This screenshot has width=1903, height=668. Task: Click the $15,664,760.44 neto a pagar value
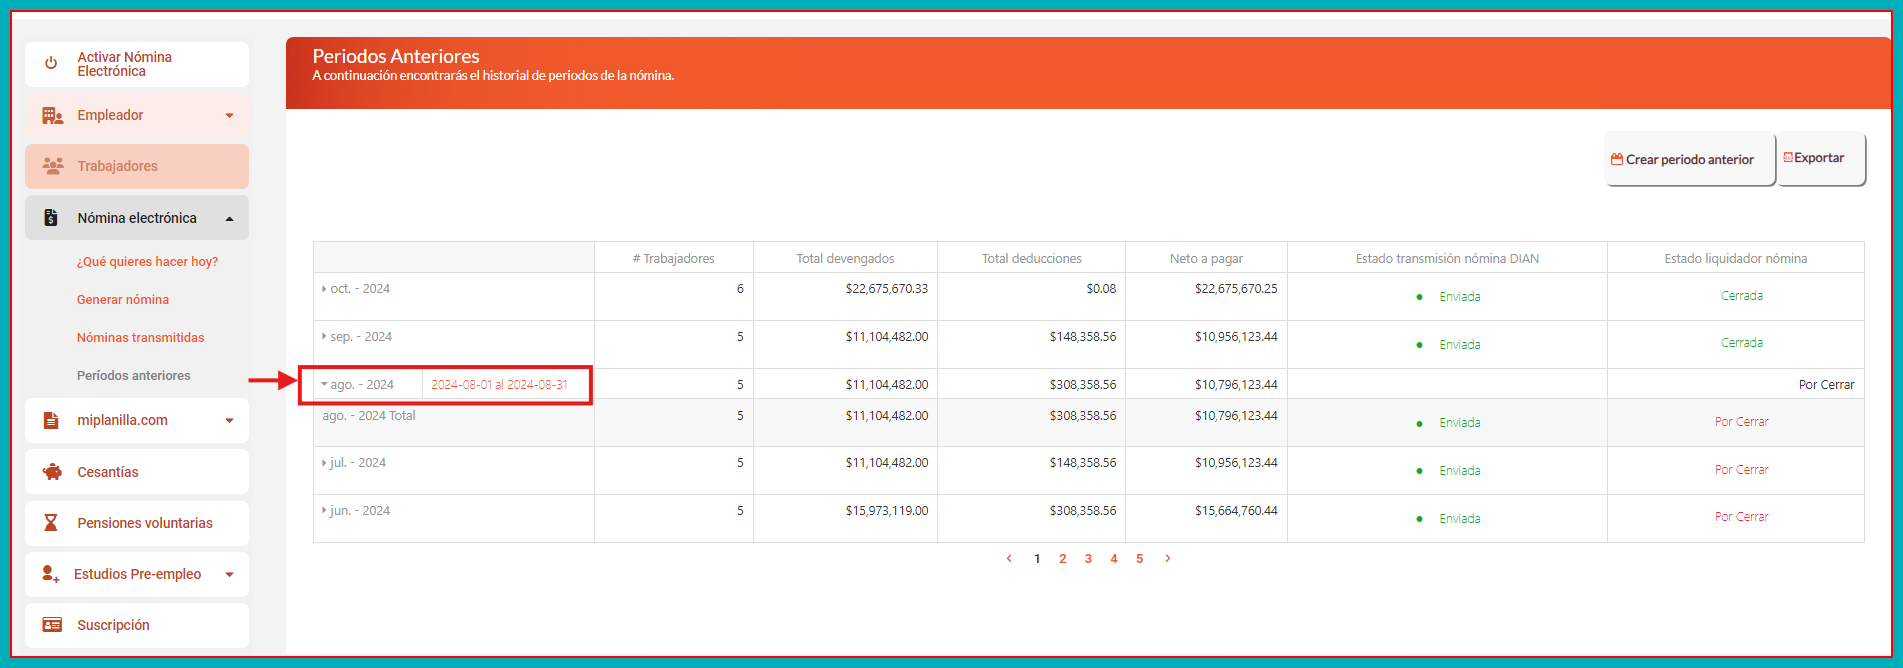click(1236, 511)
